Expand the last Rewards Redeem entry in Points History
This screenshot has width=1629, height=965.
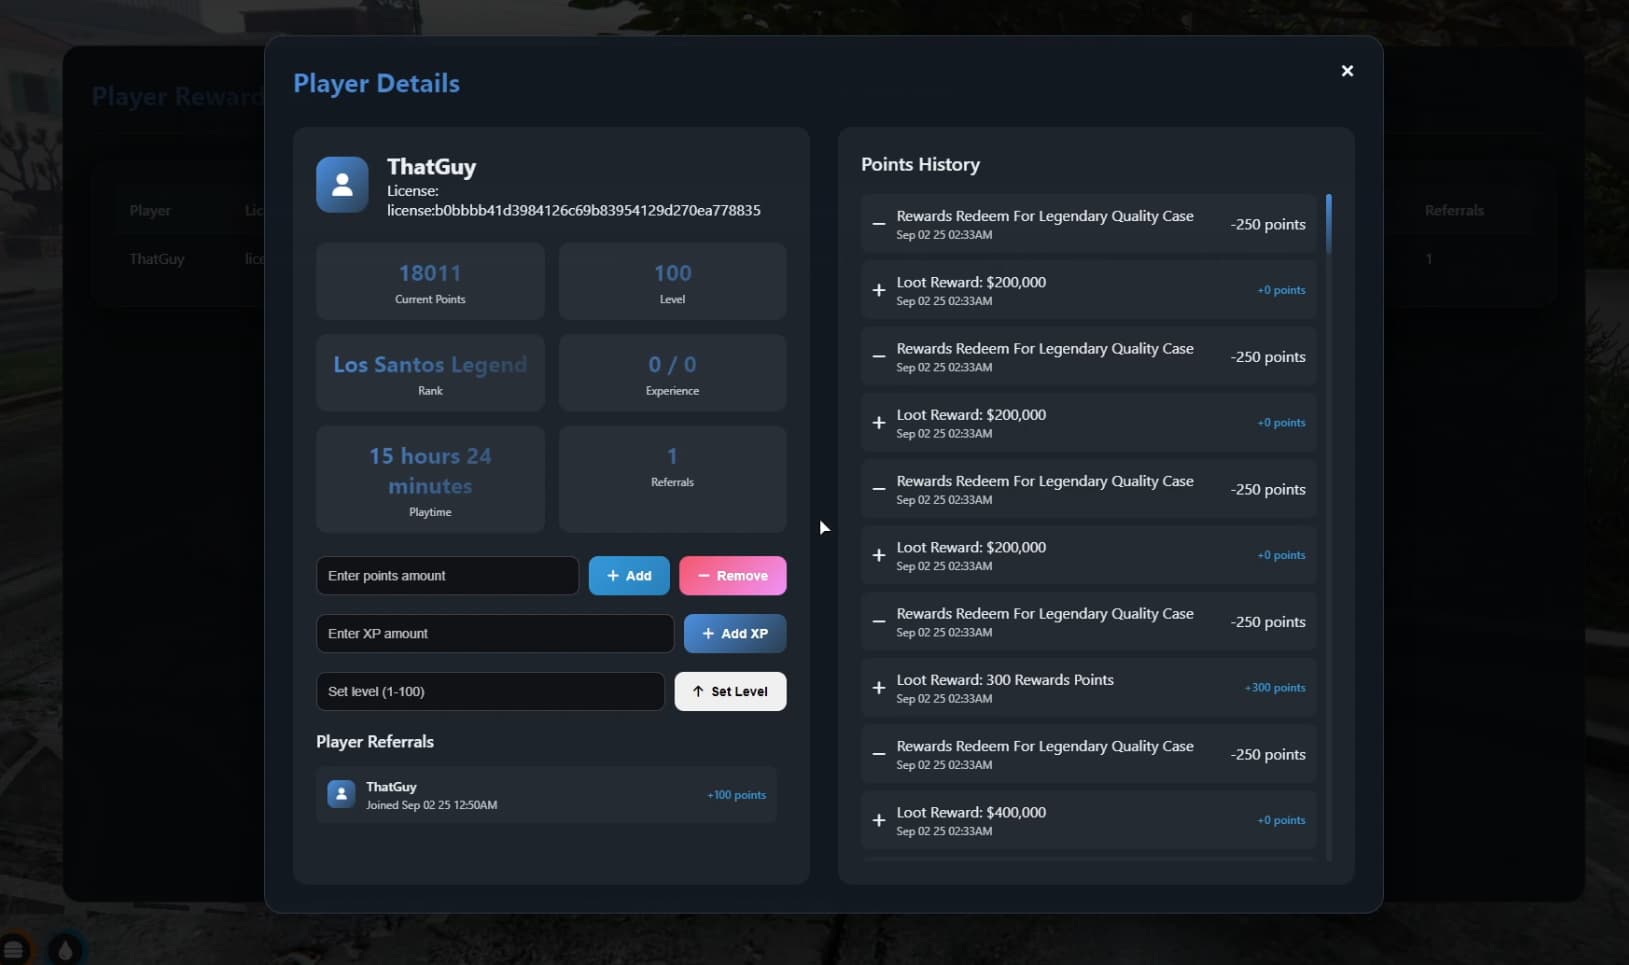[x=1087, y=754]
